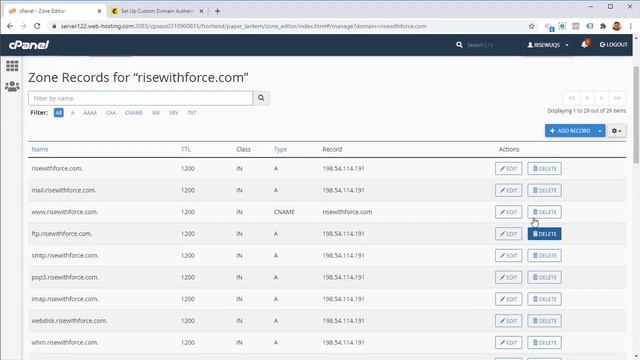Filter records by CNAME type

click(x=134, y=113)
